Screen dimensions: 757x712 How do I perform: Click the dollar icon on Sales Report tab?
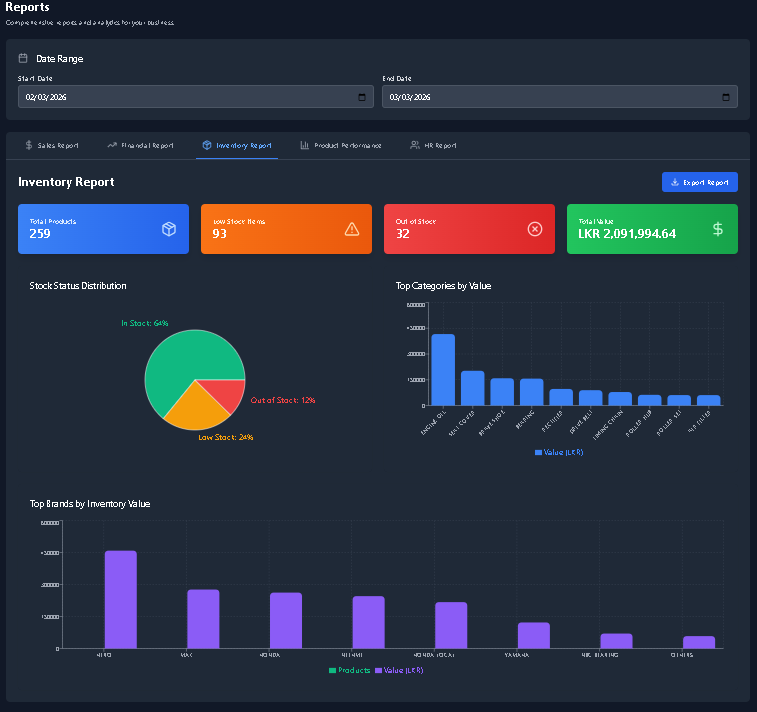[29, 145]
